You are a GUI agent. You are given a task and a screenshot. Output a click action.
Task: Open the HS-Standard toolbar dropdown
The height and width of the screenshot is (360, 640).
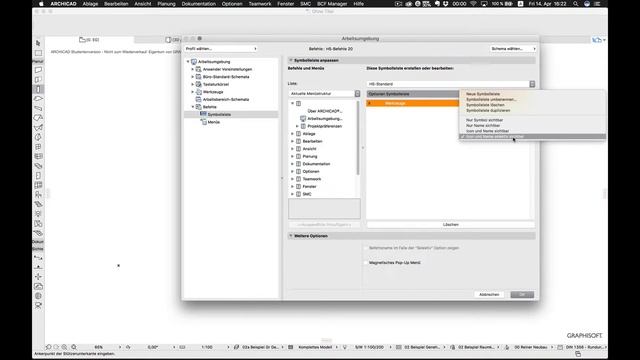pyautogui.click(x=451, y=84)
